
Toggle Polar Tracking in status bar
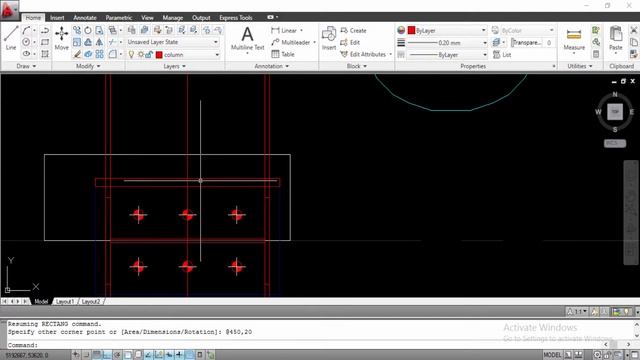(117, 355)
